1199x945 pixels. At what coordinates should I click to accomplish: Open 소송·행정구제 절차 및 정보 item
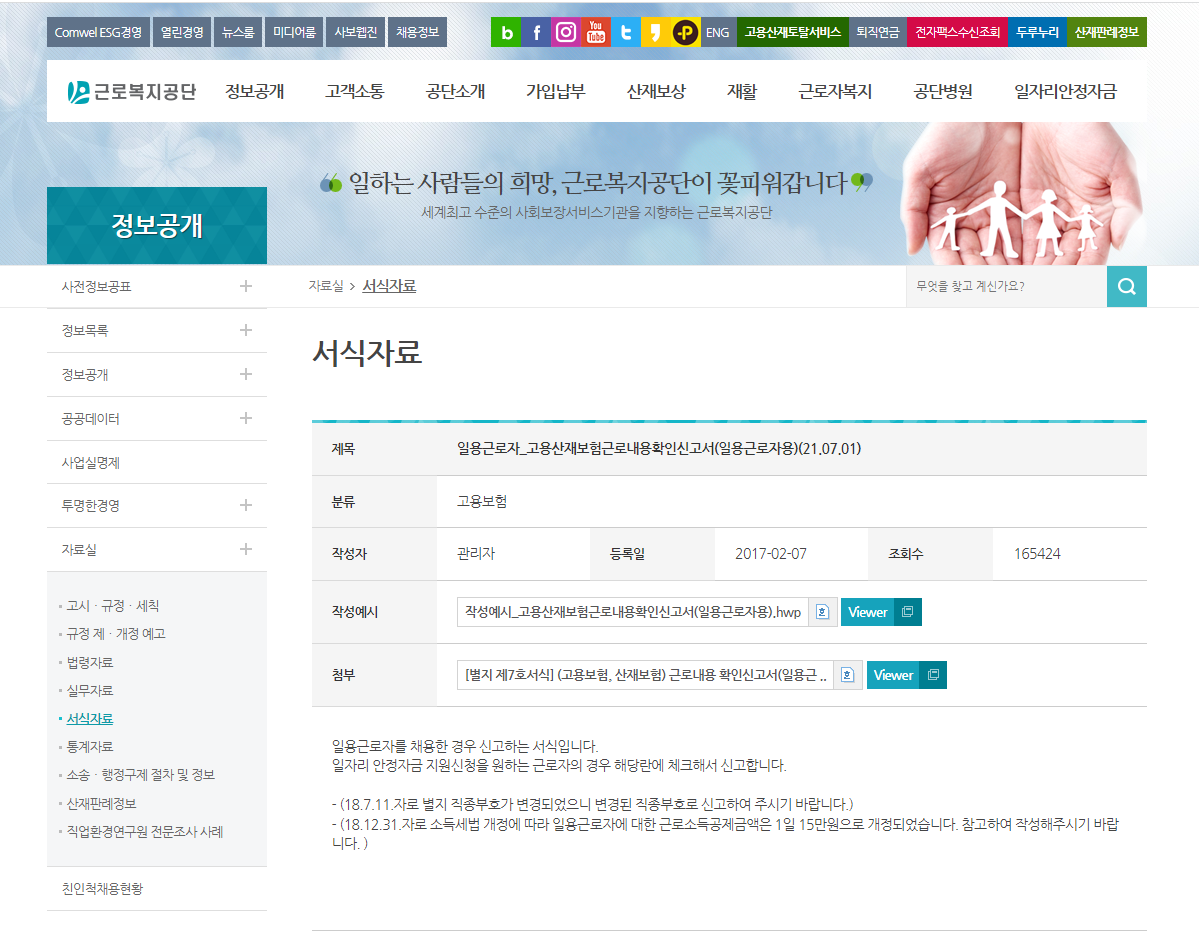140,775
